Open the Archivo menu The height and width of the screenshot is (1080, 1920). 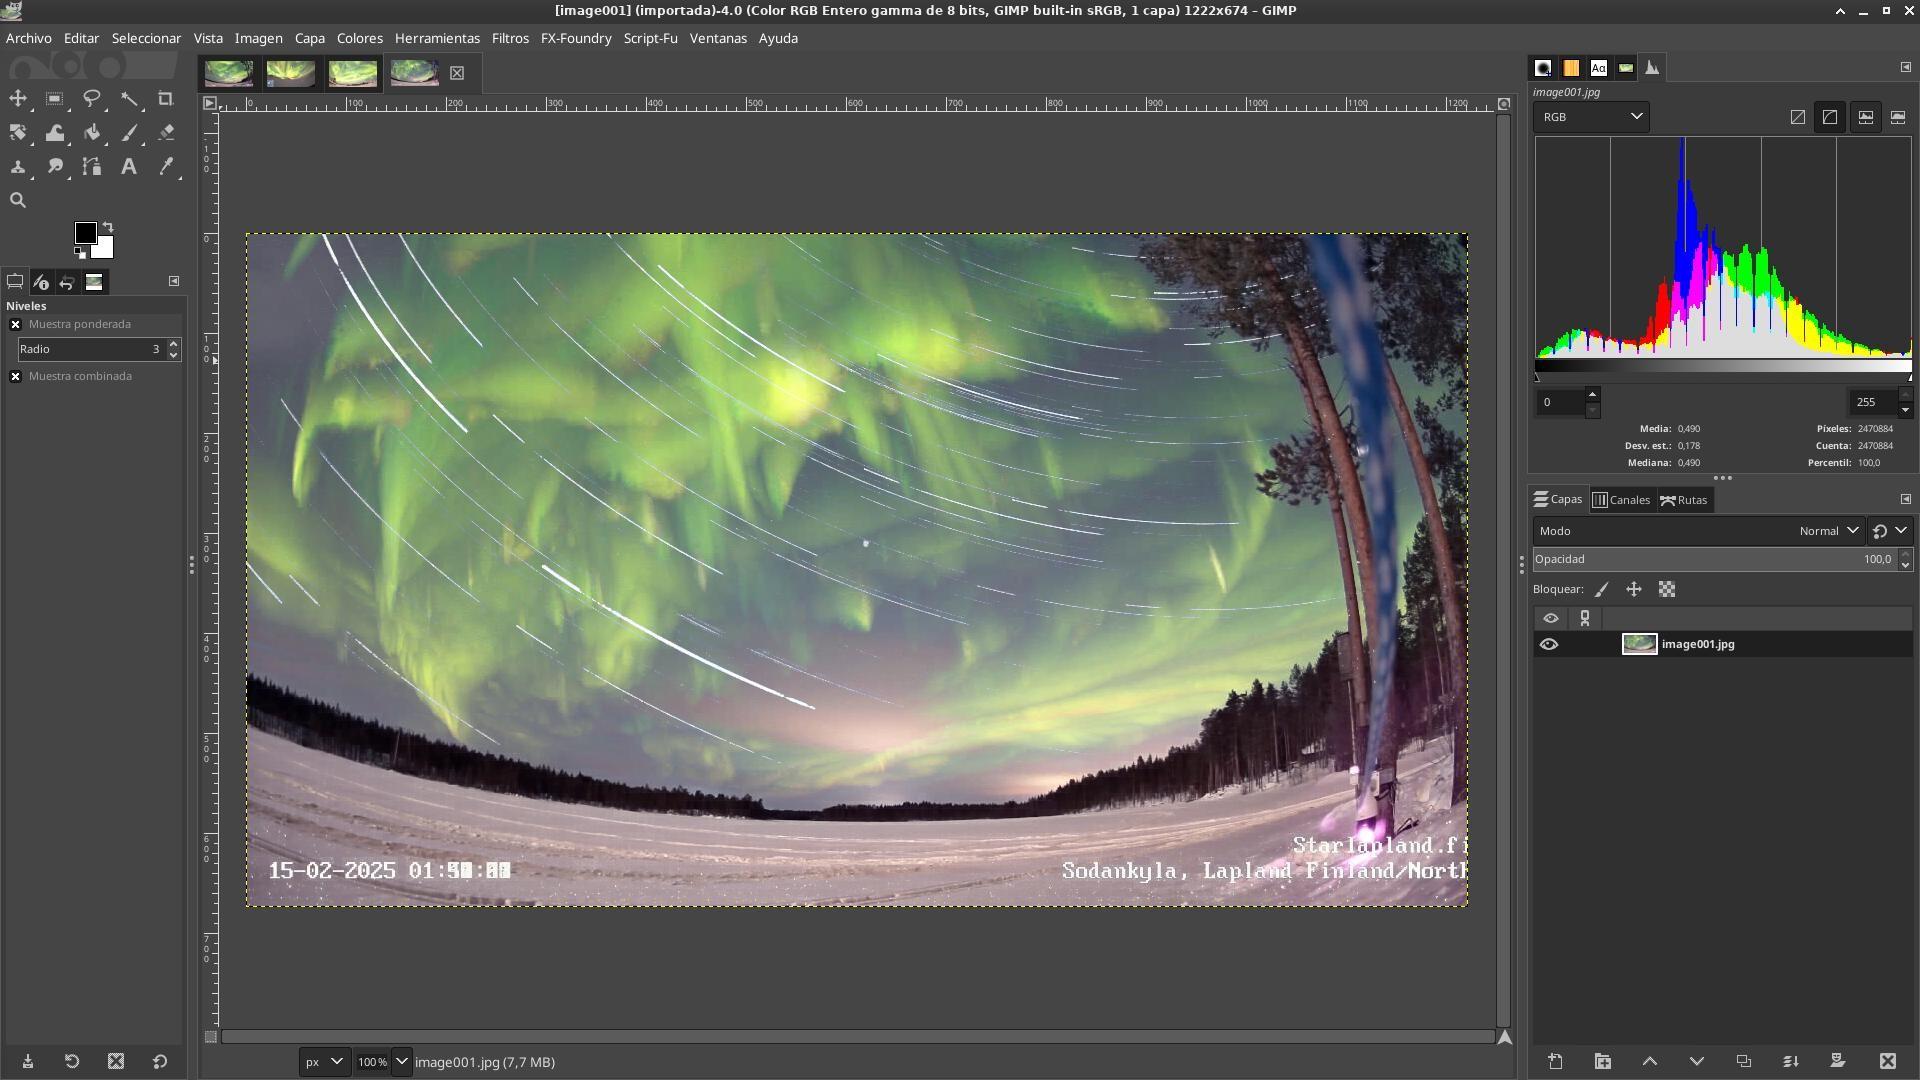pyautogui.click(x=29, y=38)
